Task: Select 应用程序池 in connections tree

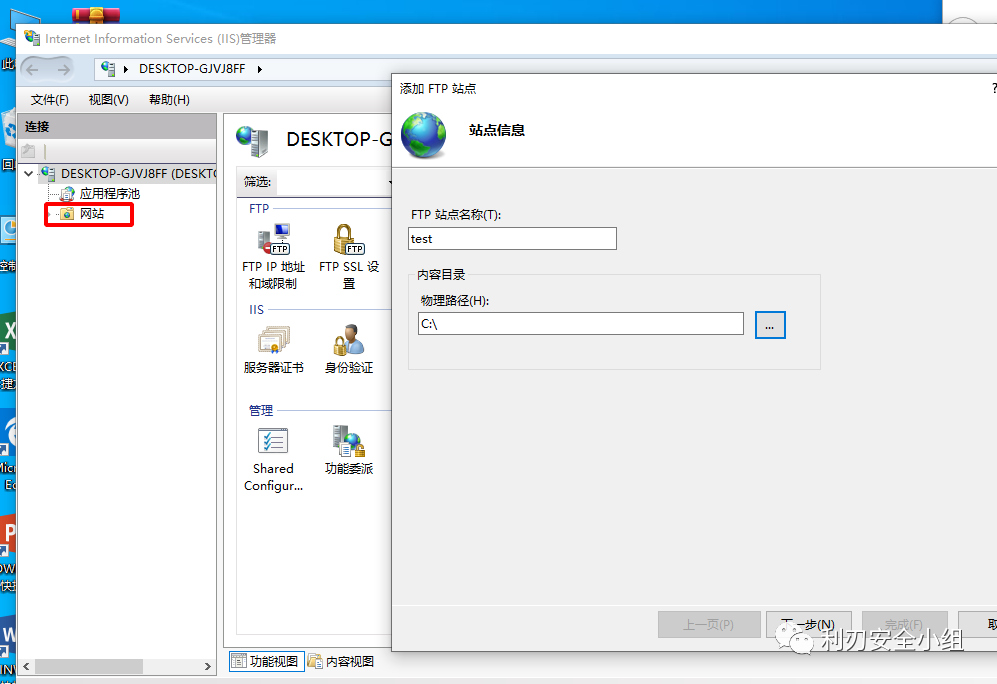Action: [109, 193]
